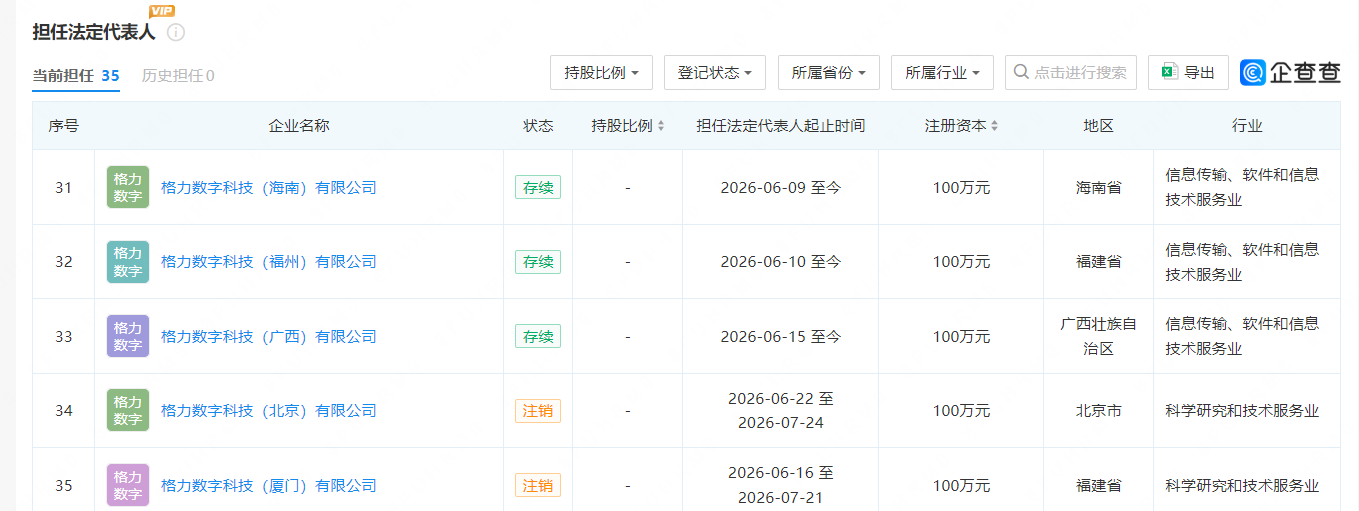Screen dimensions: 1359x511
Task: Click the teal 格力数字 logo for 福州 company
Action: pyautogui.click(x=128, y=262)
